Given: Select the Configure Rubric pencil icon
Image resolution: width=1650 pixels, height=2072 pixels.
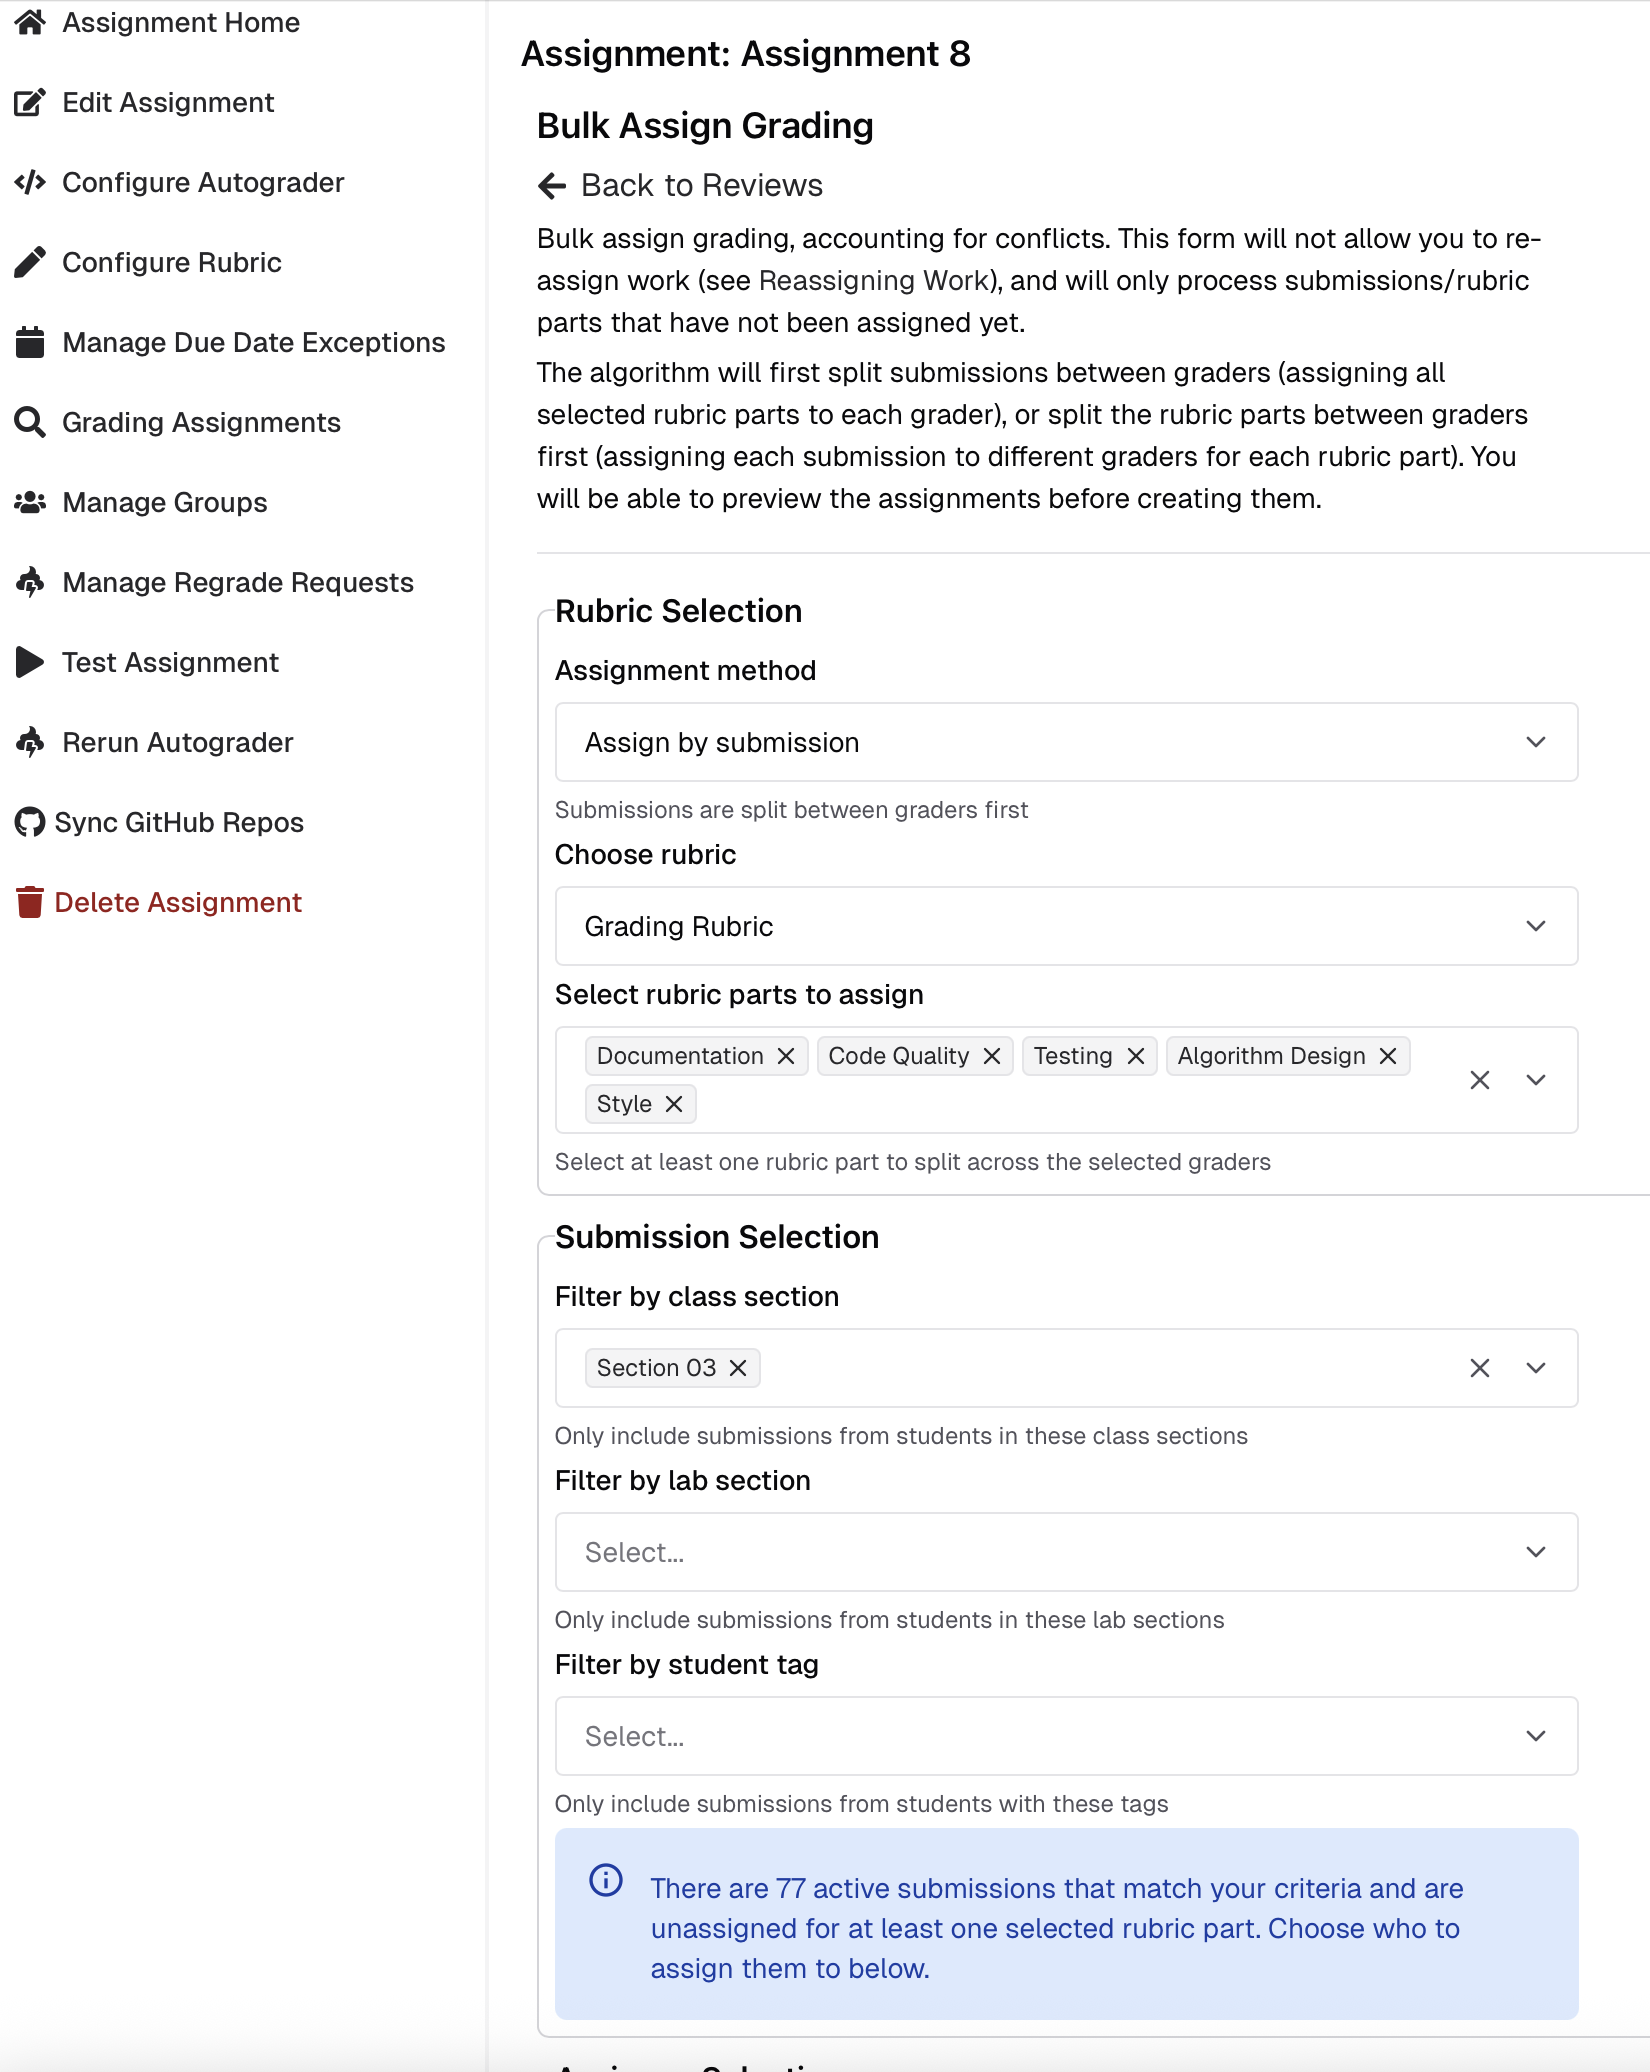Looking at the screenshot, I should [30, 261].
